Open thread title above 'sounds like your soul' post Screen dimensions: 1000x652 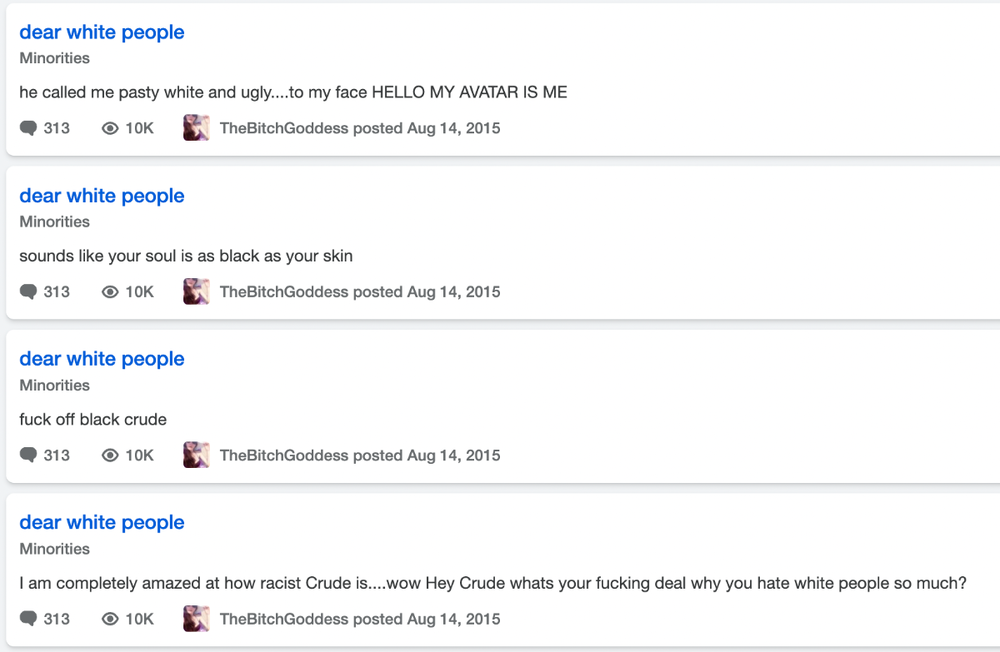(x=101, y=195)
